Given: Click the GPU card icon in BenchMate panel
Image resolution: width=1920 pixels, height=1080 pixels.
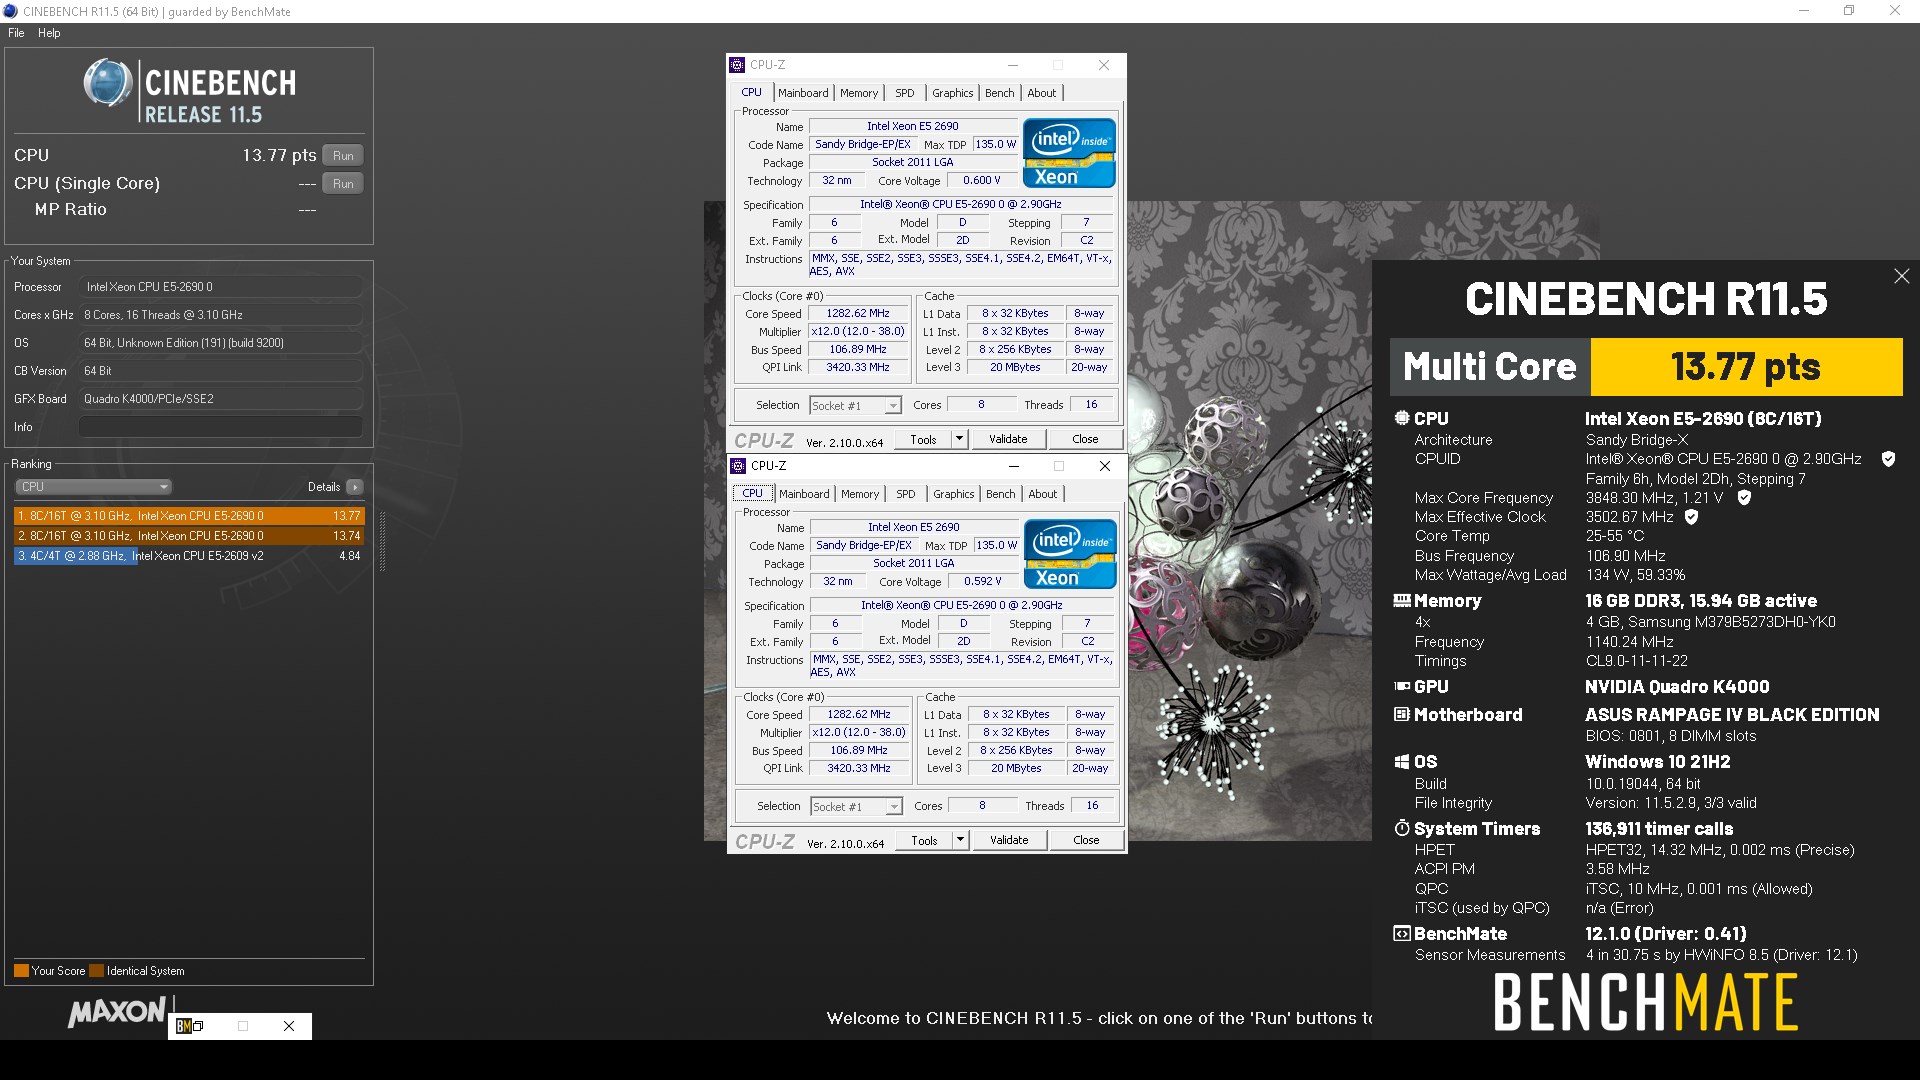Looking at the screenshot, I should click(1402, 687).
